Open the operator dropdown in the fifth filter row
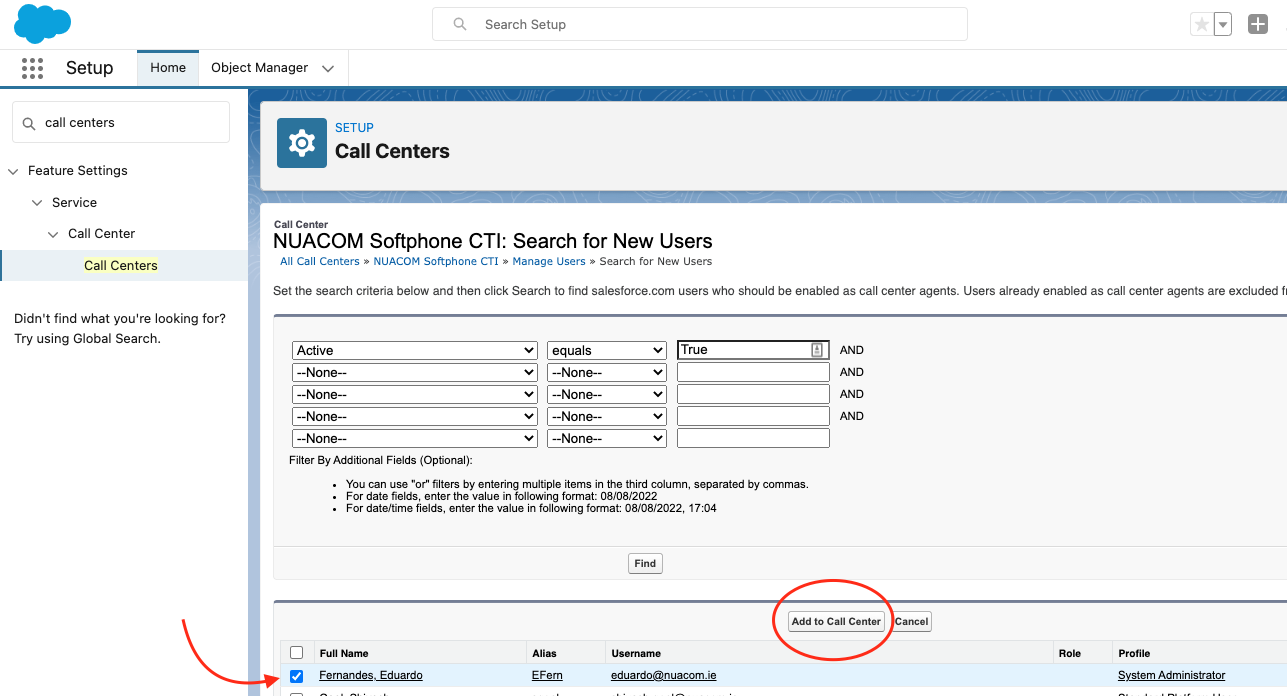 (607, 439)
